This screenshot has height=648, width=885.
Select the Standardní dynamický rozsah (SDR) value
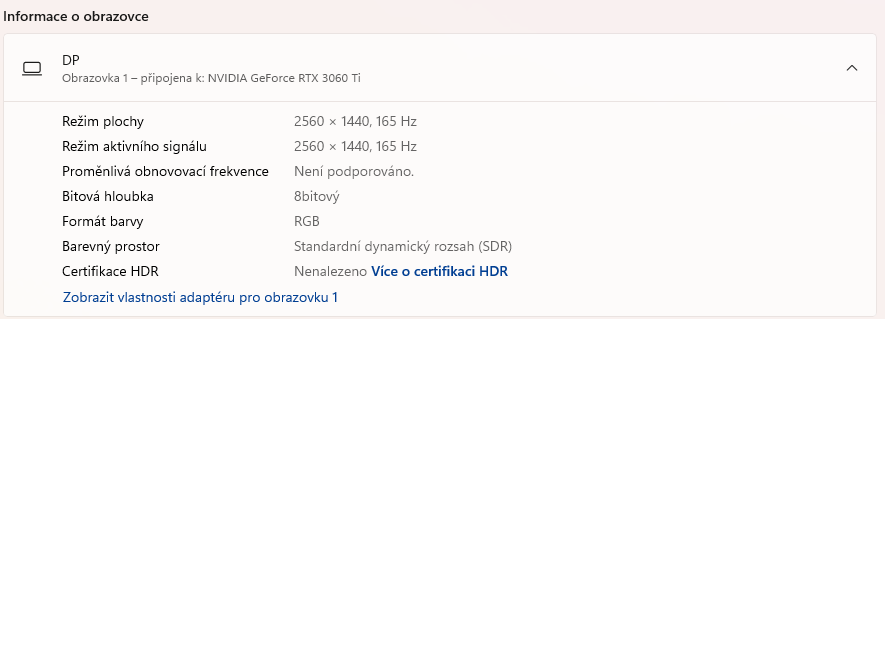[x=402, y=246]
